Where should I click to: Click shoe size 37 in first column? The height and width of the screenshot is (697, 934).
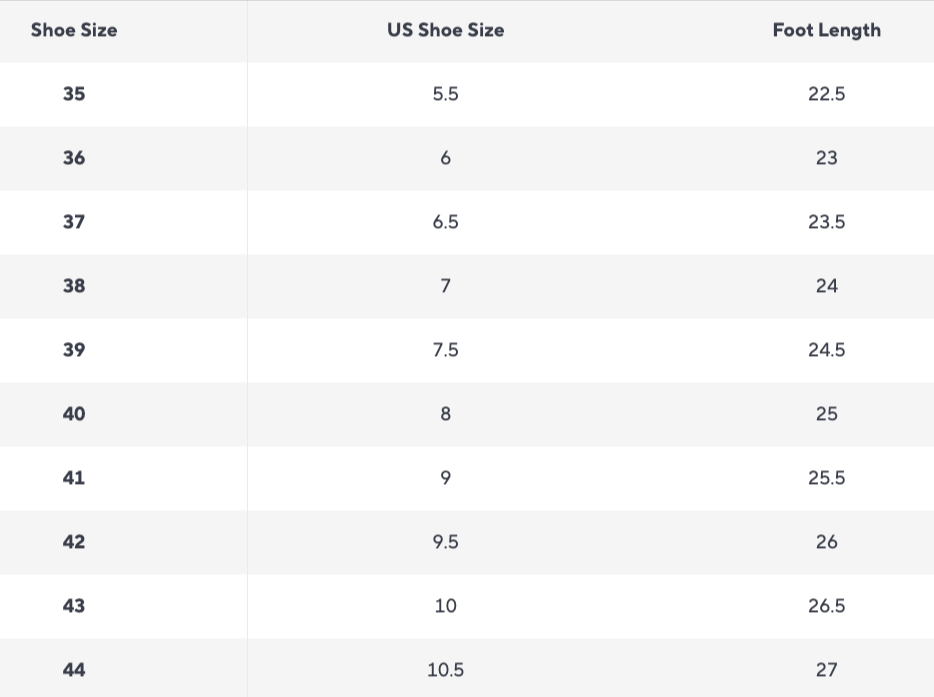[74, 222]
